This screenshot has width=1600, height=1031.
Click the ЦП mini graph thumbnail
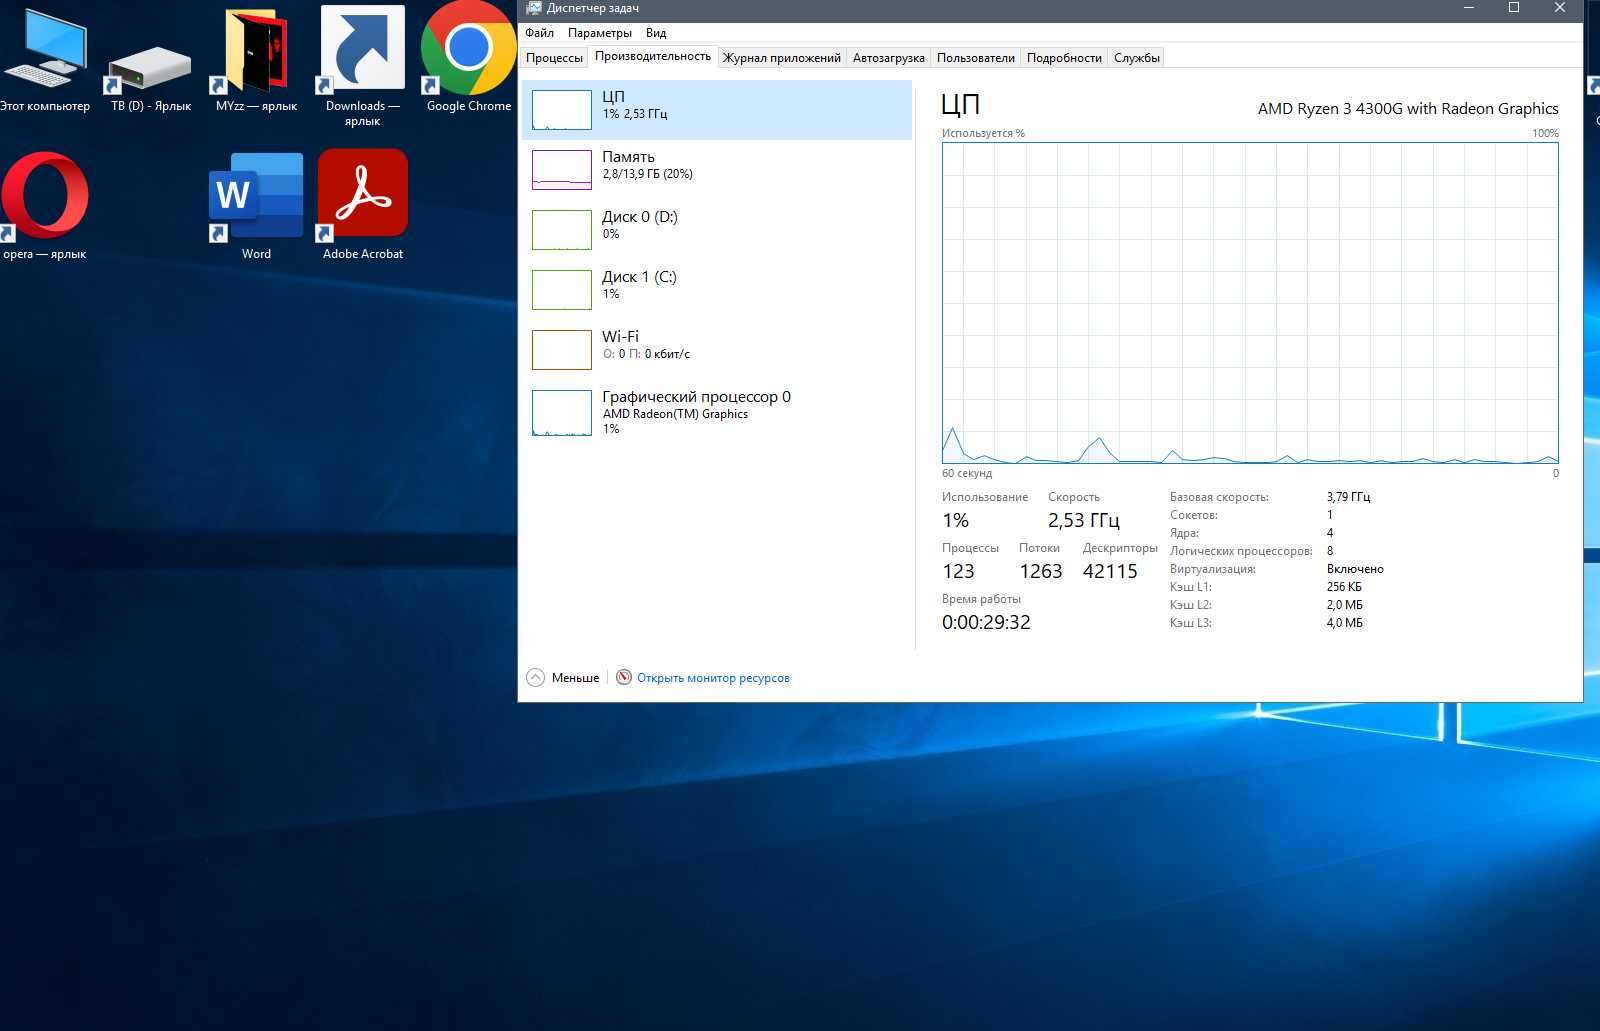tap(562, 110)
